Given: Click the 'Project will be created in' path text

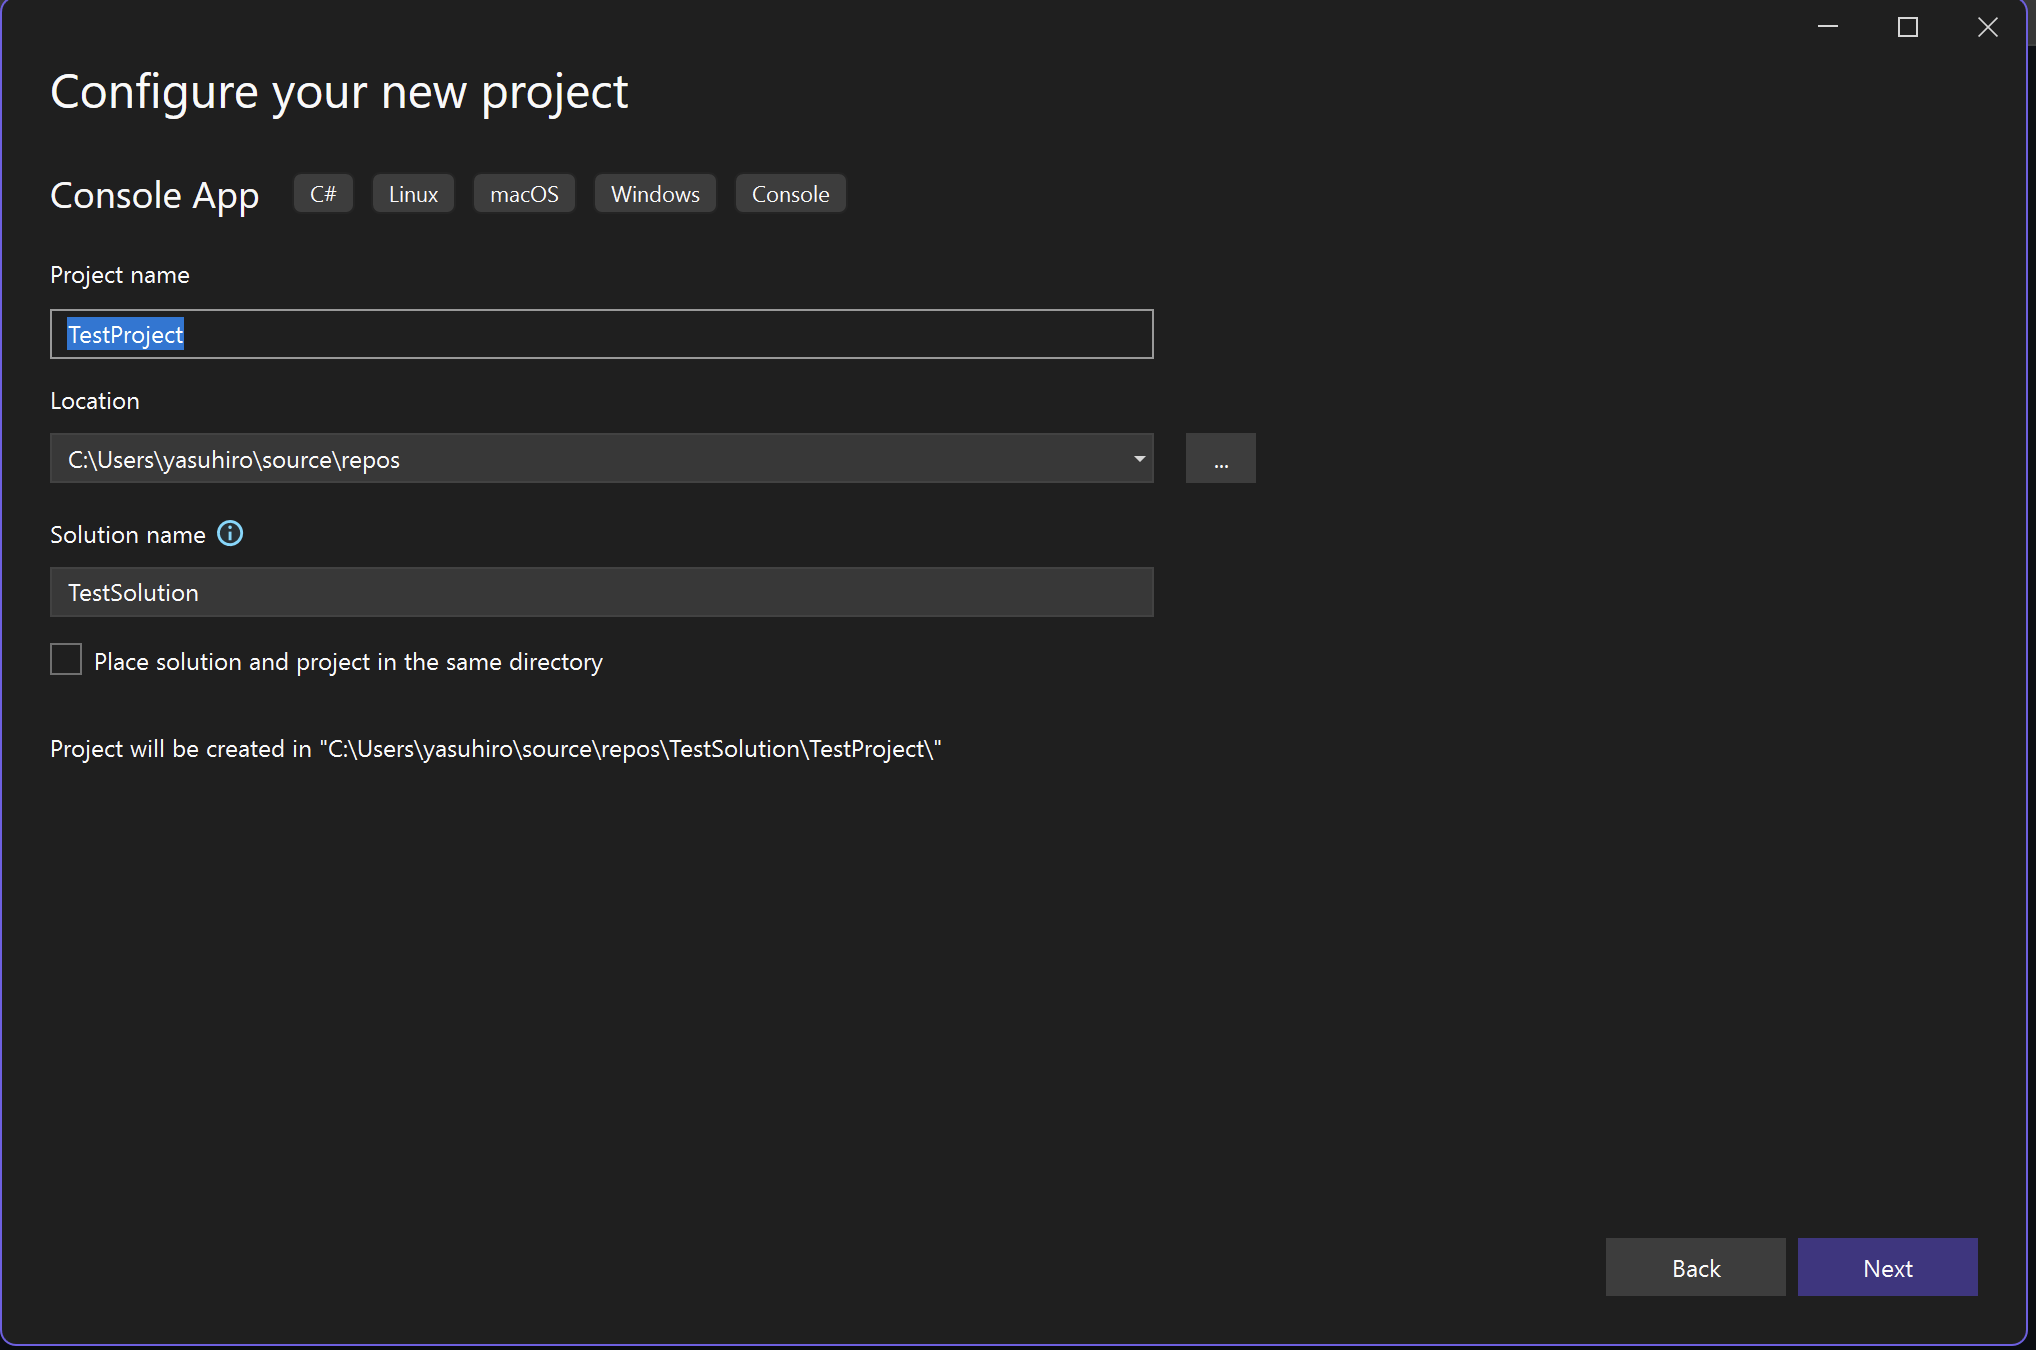Looking at the screenshot, I should pyautogui.click(x=496, y=749).
